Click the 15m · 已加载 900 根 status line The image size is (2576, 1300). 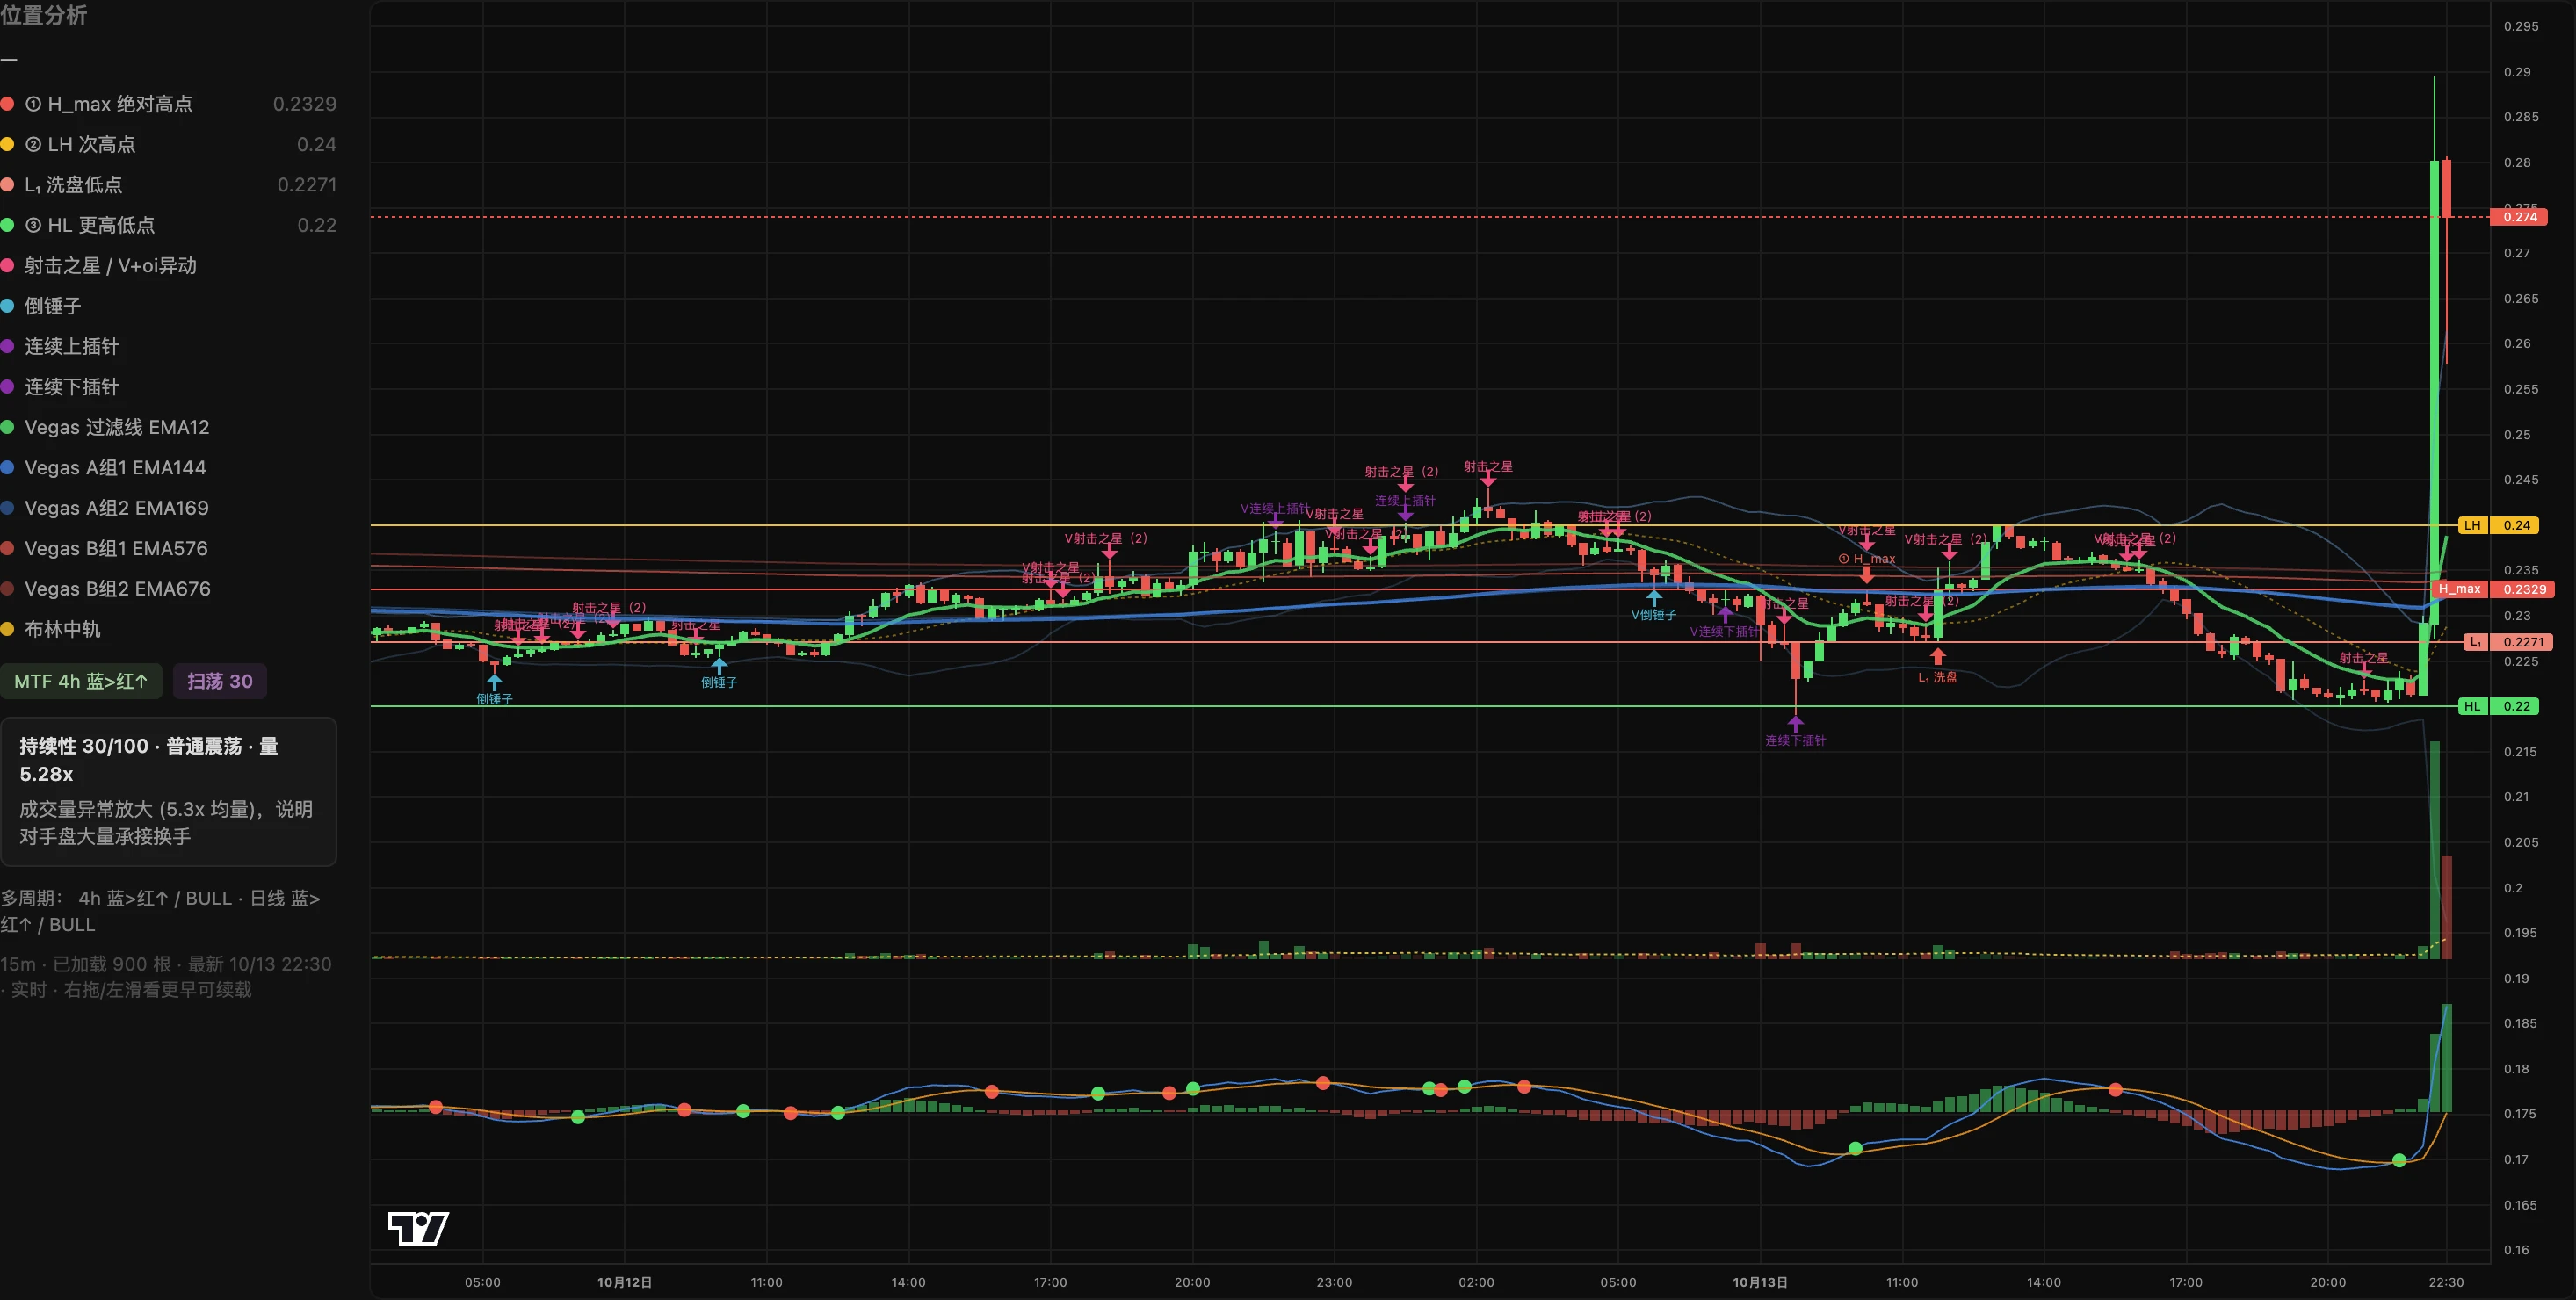[166, 977]
